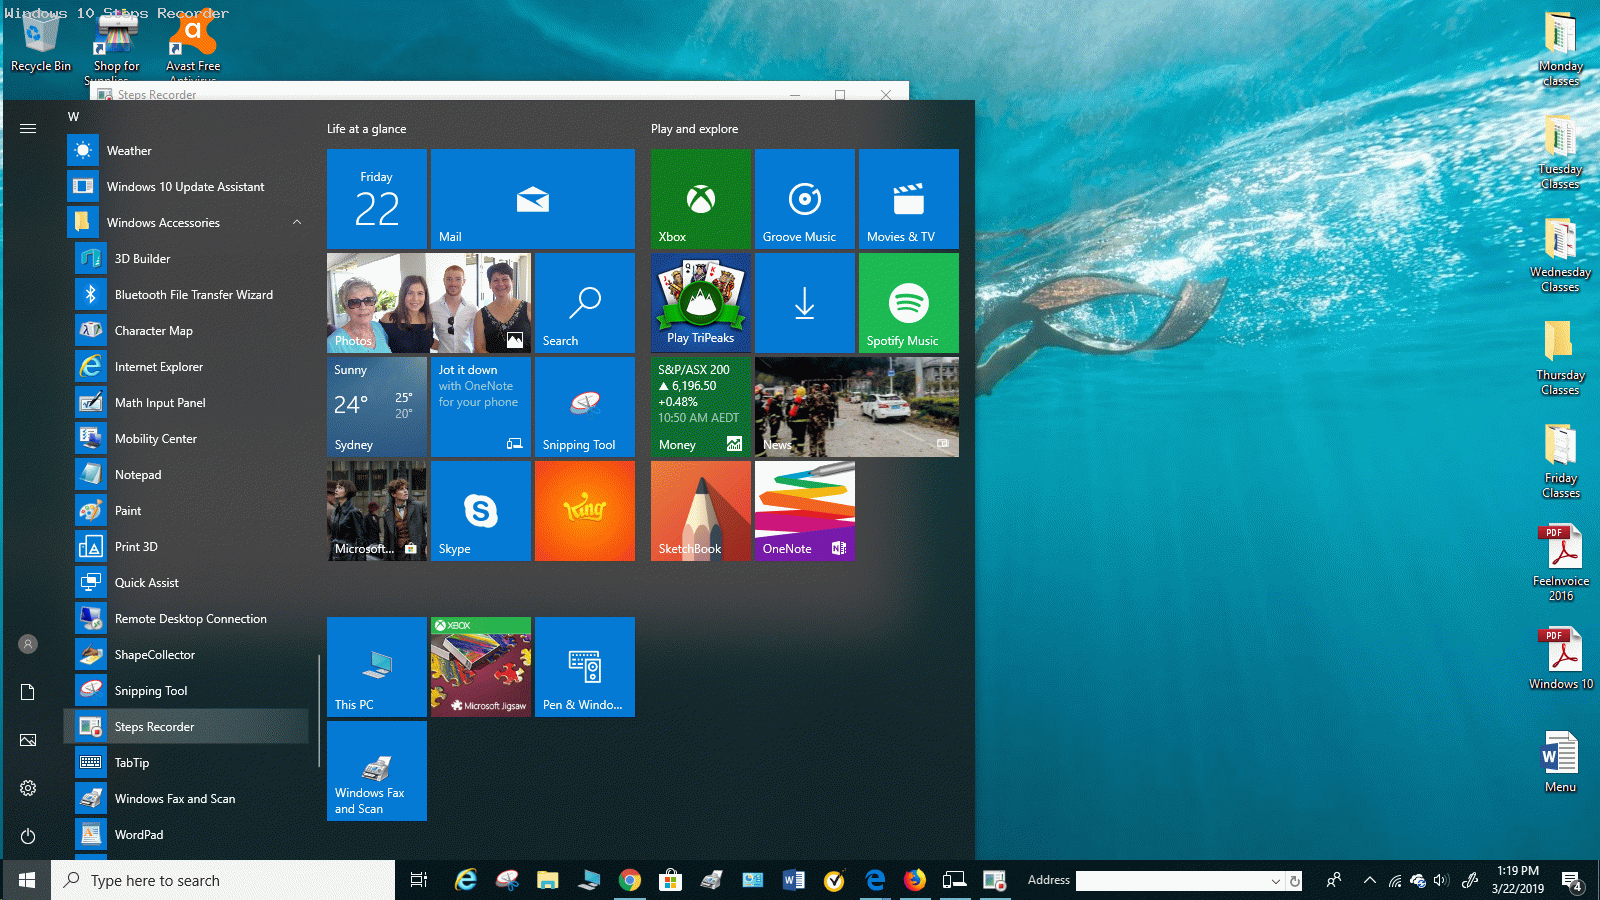This screenshot has width=1600, height=900.
Task: Open the Mail tile
Action: [x=533, y=199]
